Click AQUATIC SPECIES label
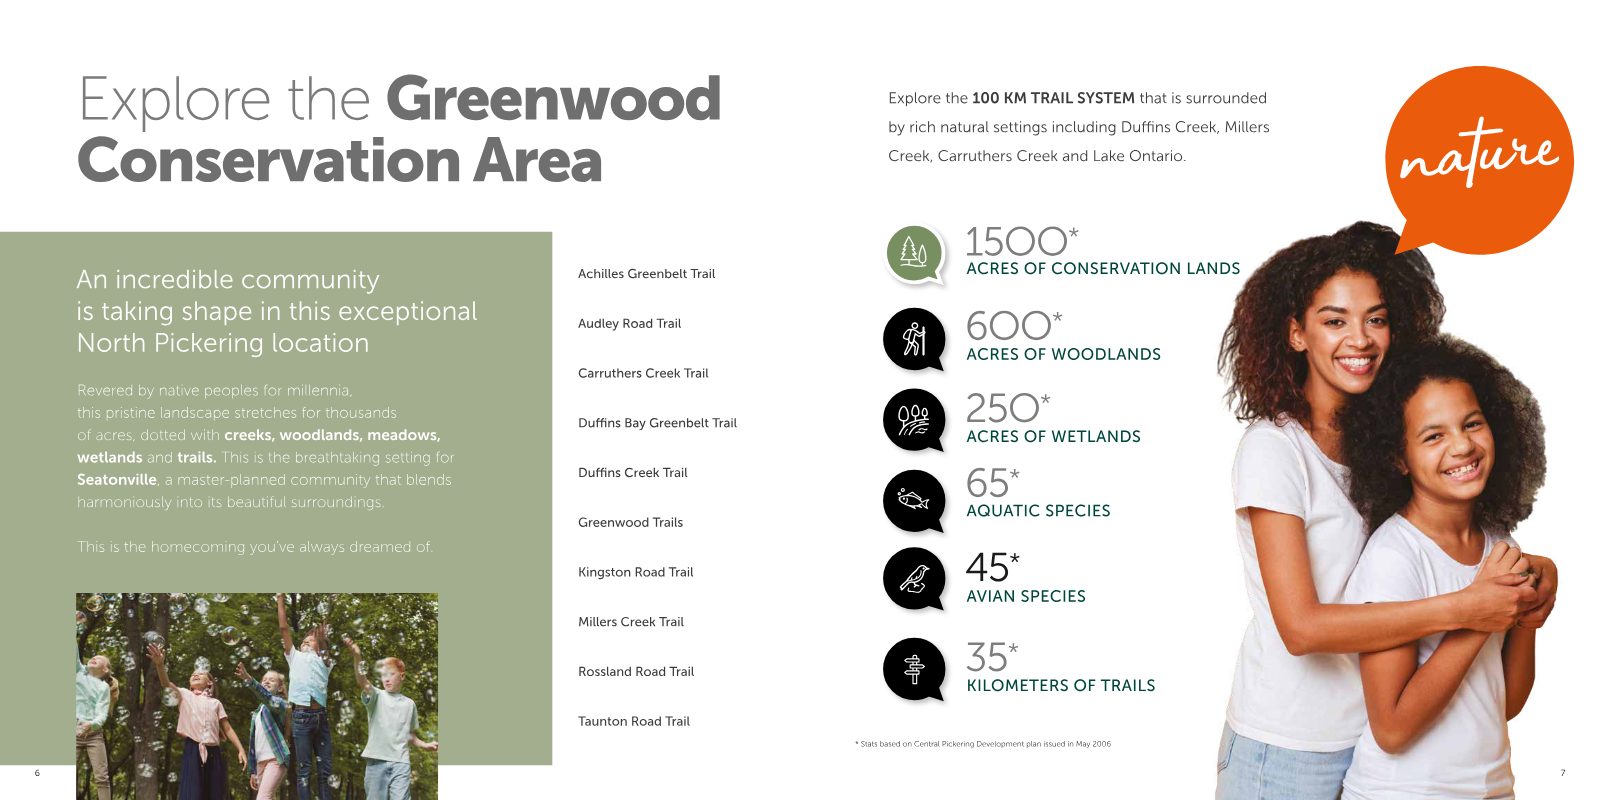The width and height of the screenshot is (1600, 800). 1038,511
